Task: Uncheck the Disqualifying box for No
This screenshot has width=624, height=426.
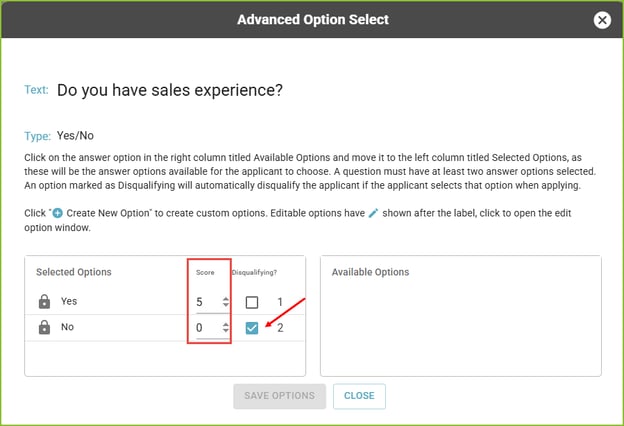Action: pos(252,328)
